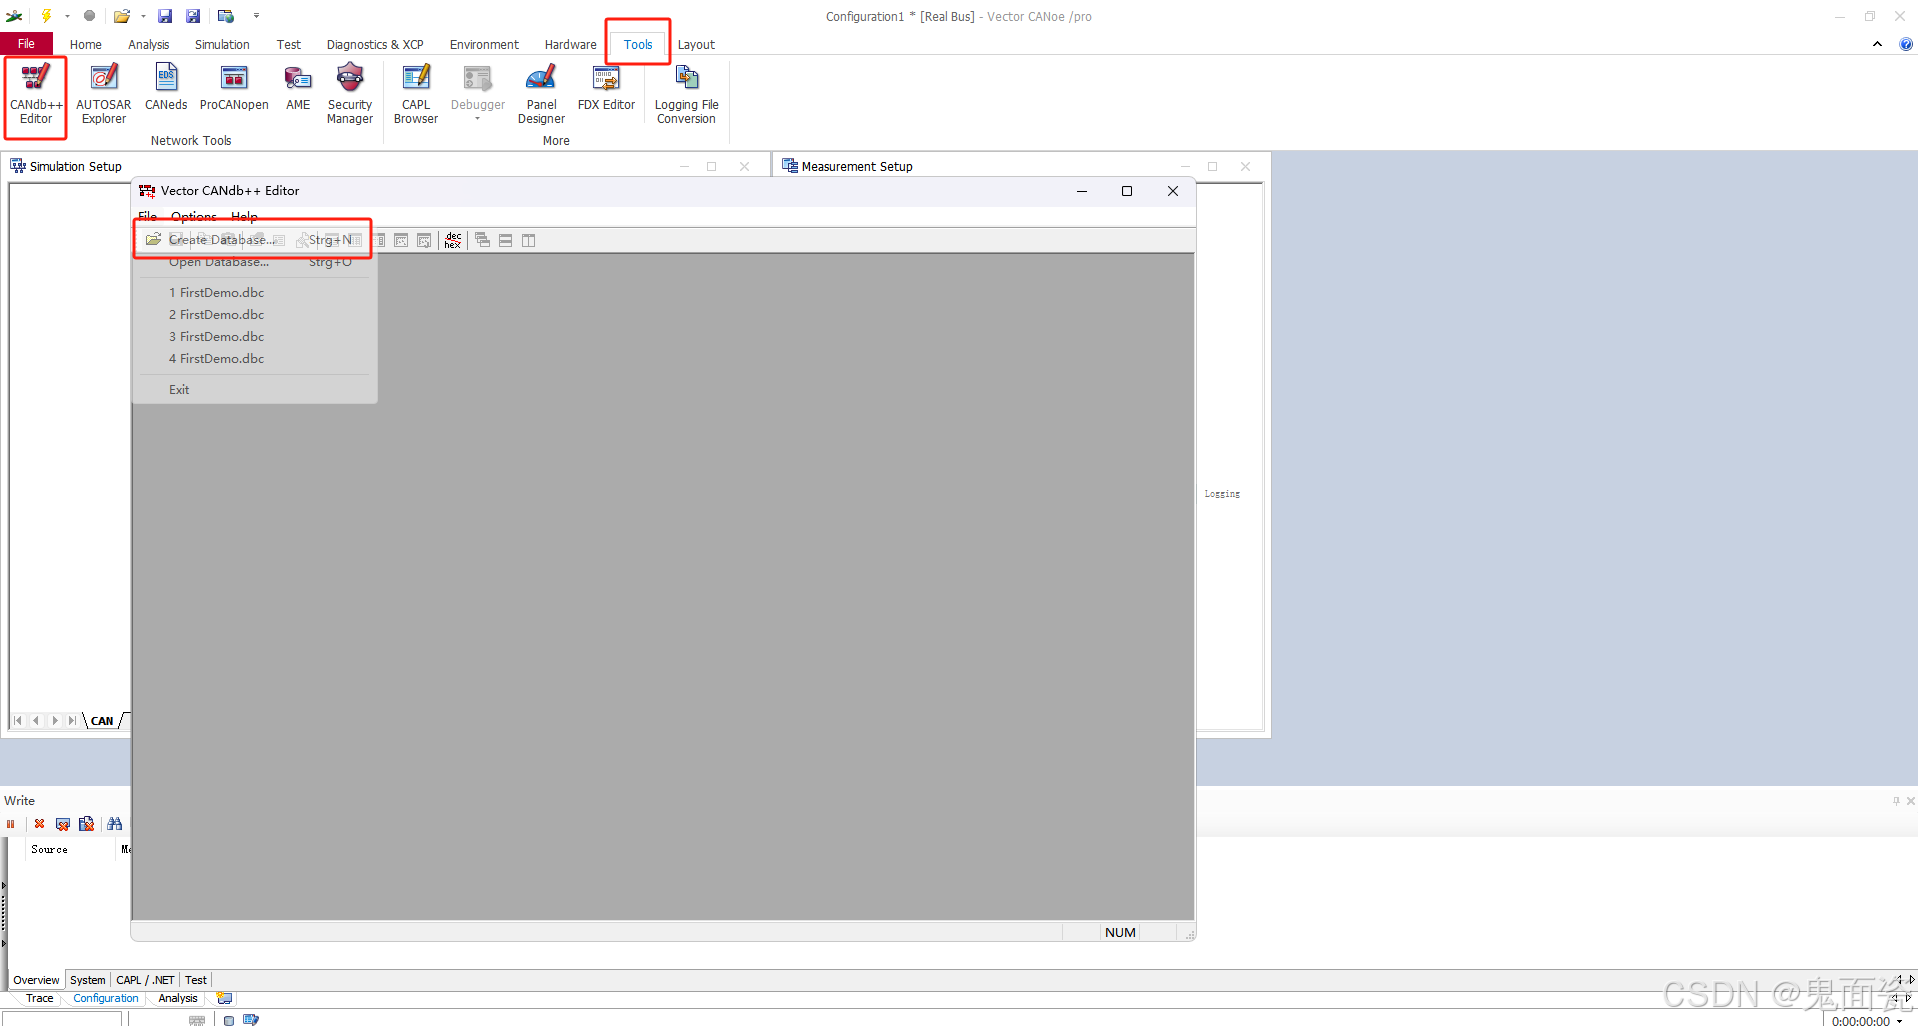Viewport: 1918px width, 1026px height.
Task: Expand the start measurement dropdown arrow
Action: (x=67, y=16)
